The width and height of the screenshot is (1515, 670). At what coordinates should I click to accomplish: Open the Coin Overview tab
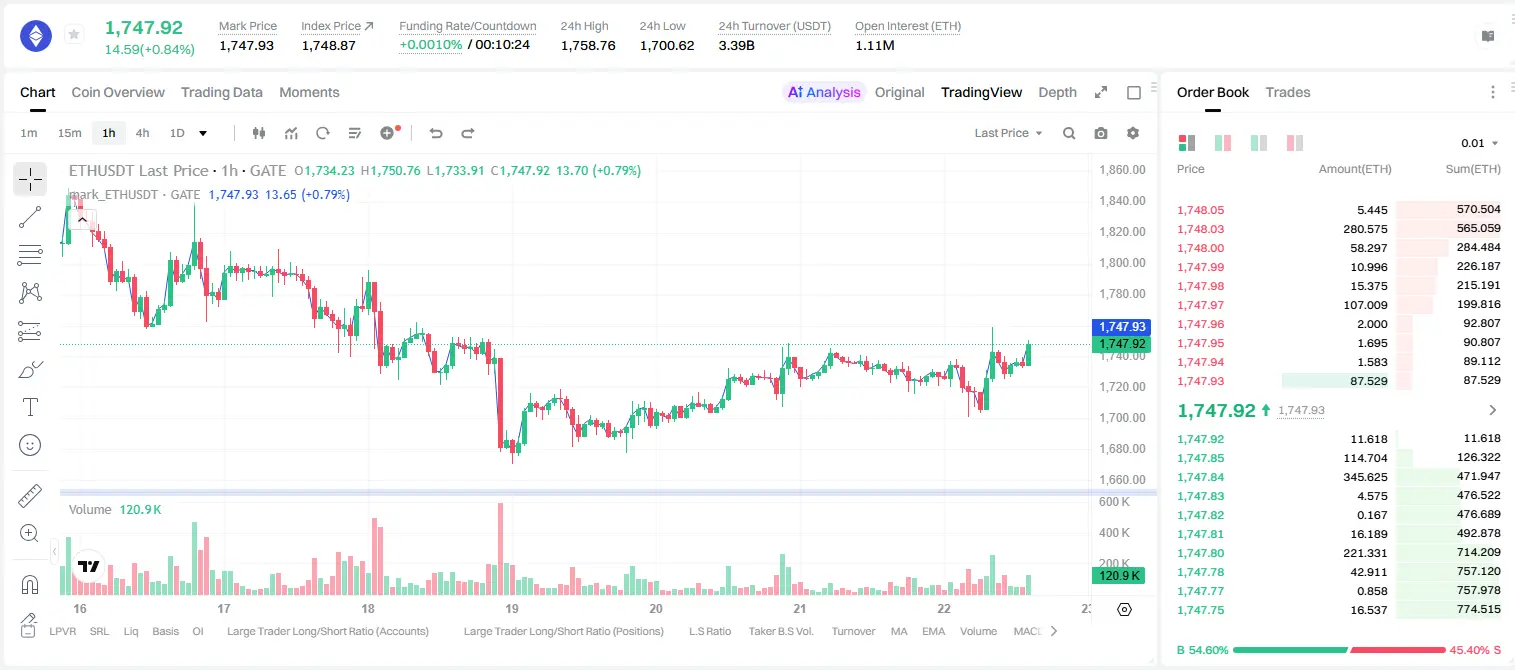118,92
